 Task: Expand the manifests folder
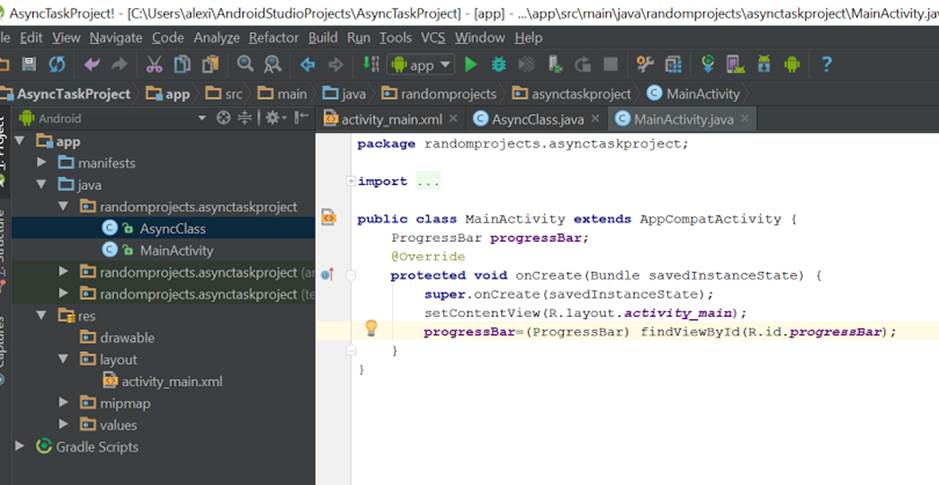pyautogui.click(x=41, y=162)
